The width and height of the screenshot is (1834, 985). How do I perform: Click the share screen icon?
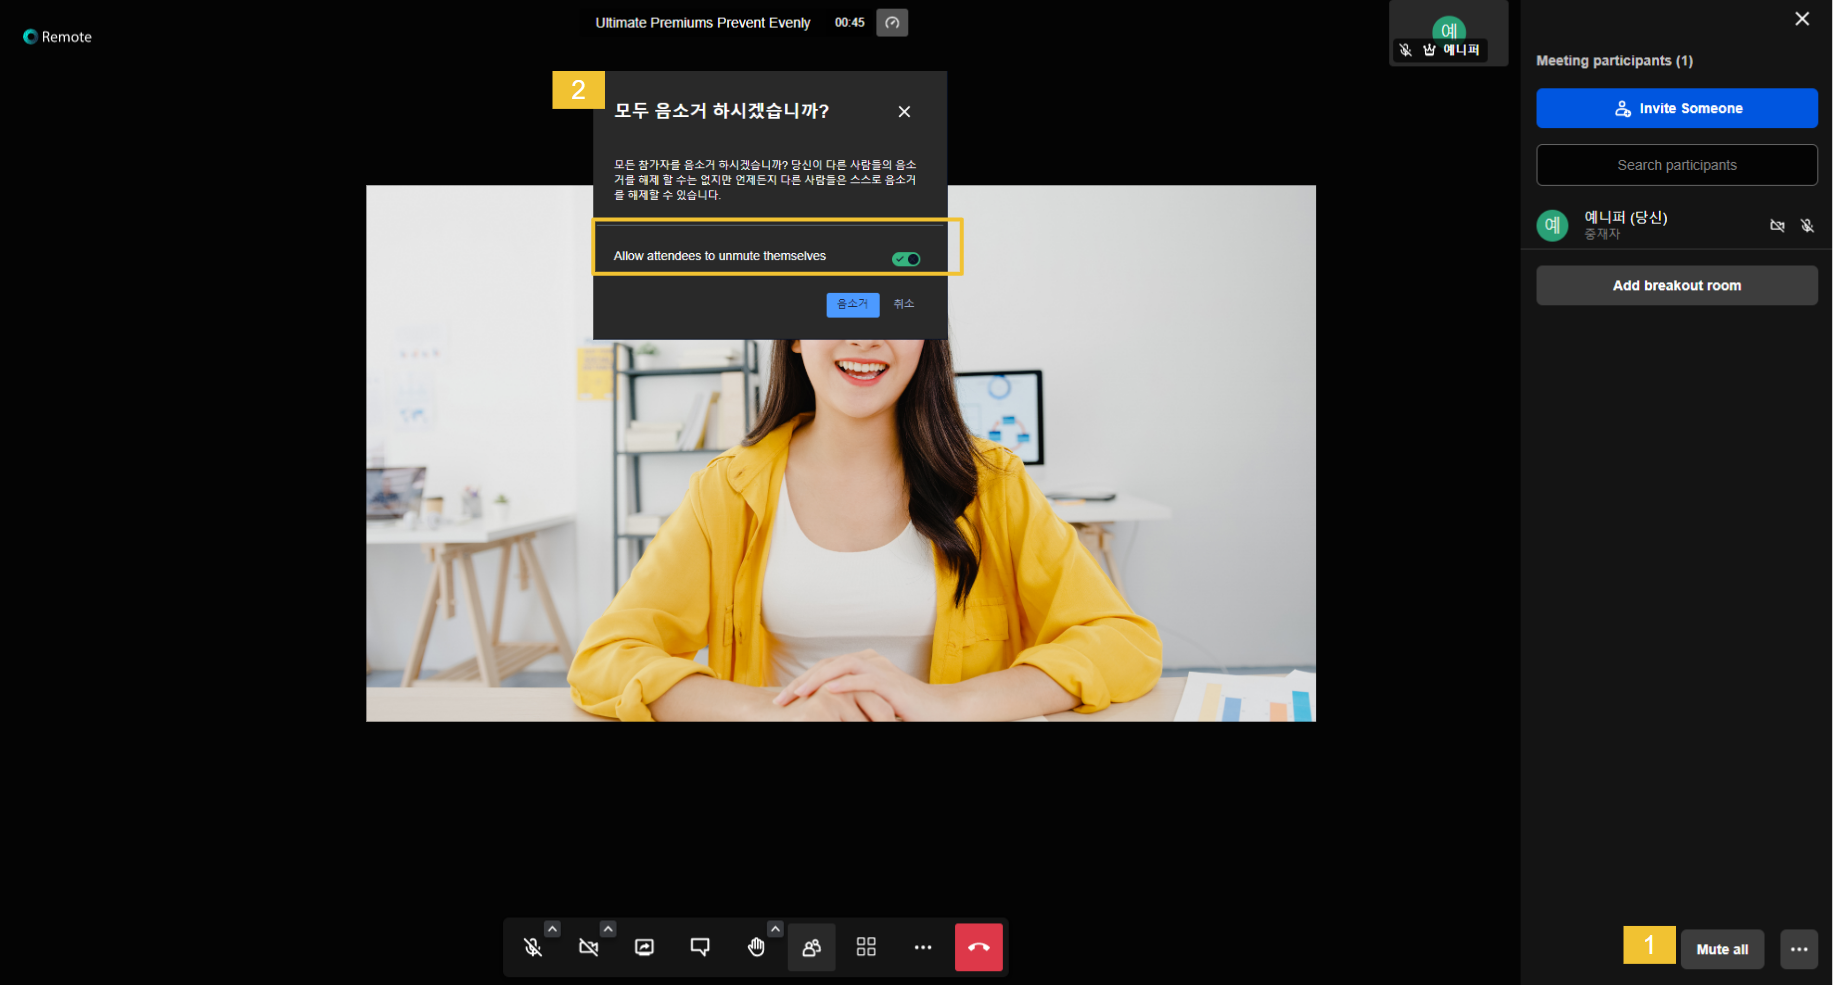(x=645, y=947)
